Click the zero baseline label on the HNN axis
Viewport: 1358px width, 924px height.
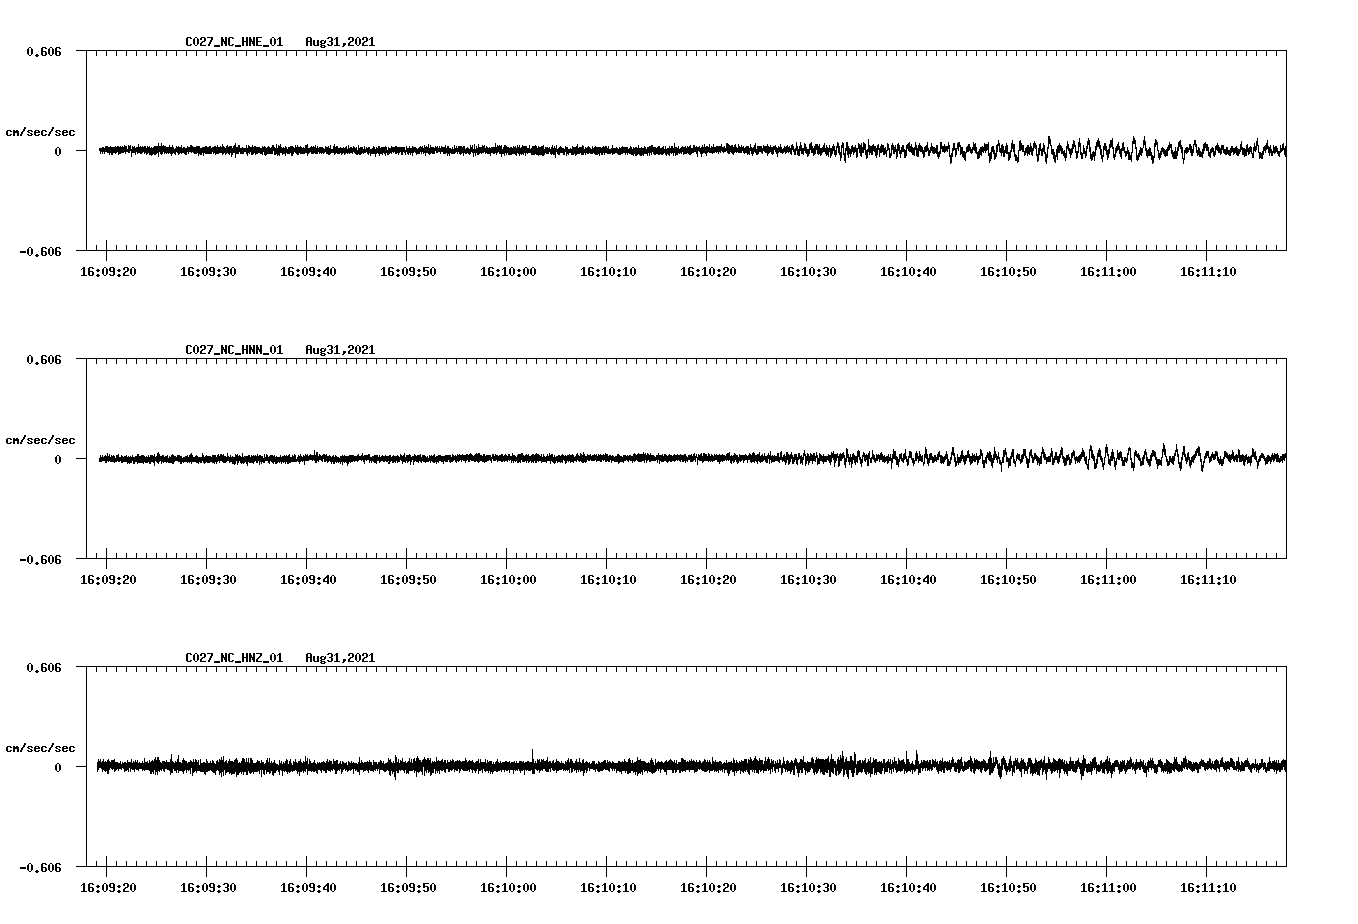[x=57, y=459]
